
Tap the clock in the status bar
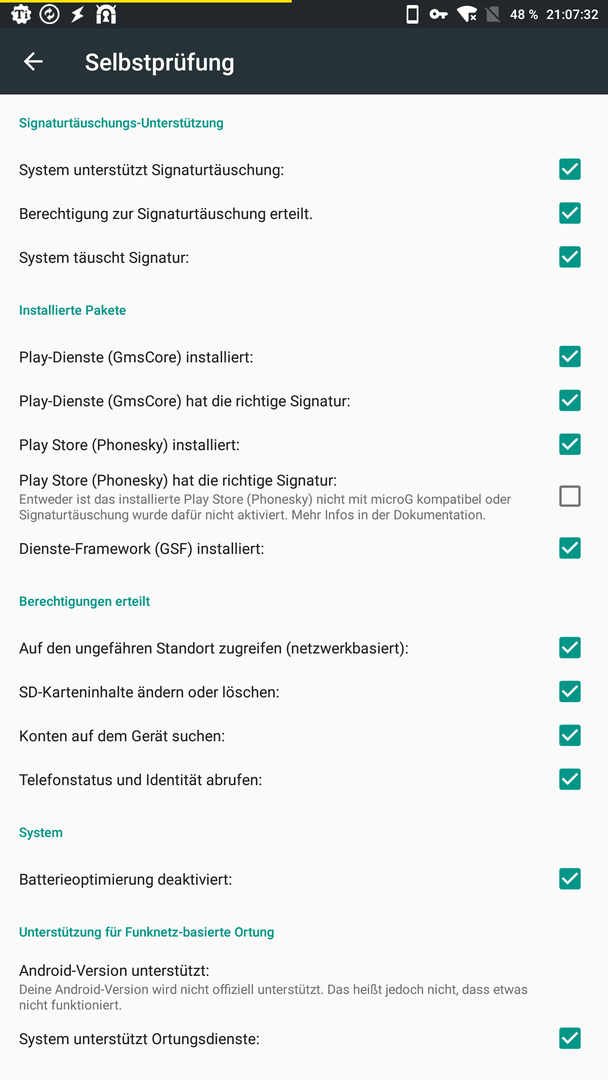[572, 14]
